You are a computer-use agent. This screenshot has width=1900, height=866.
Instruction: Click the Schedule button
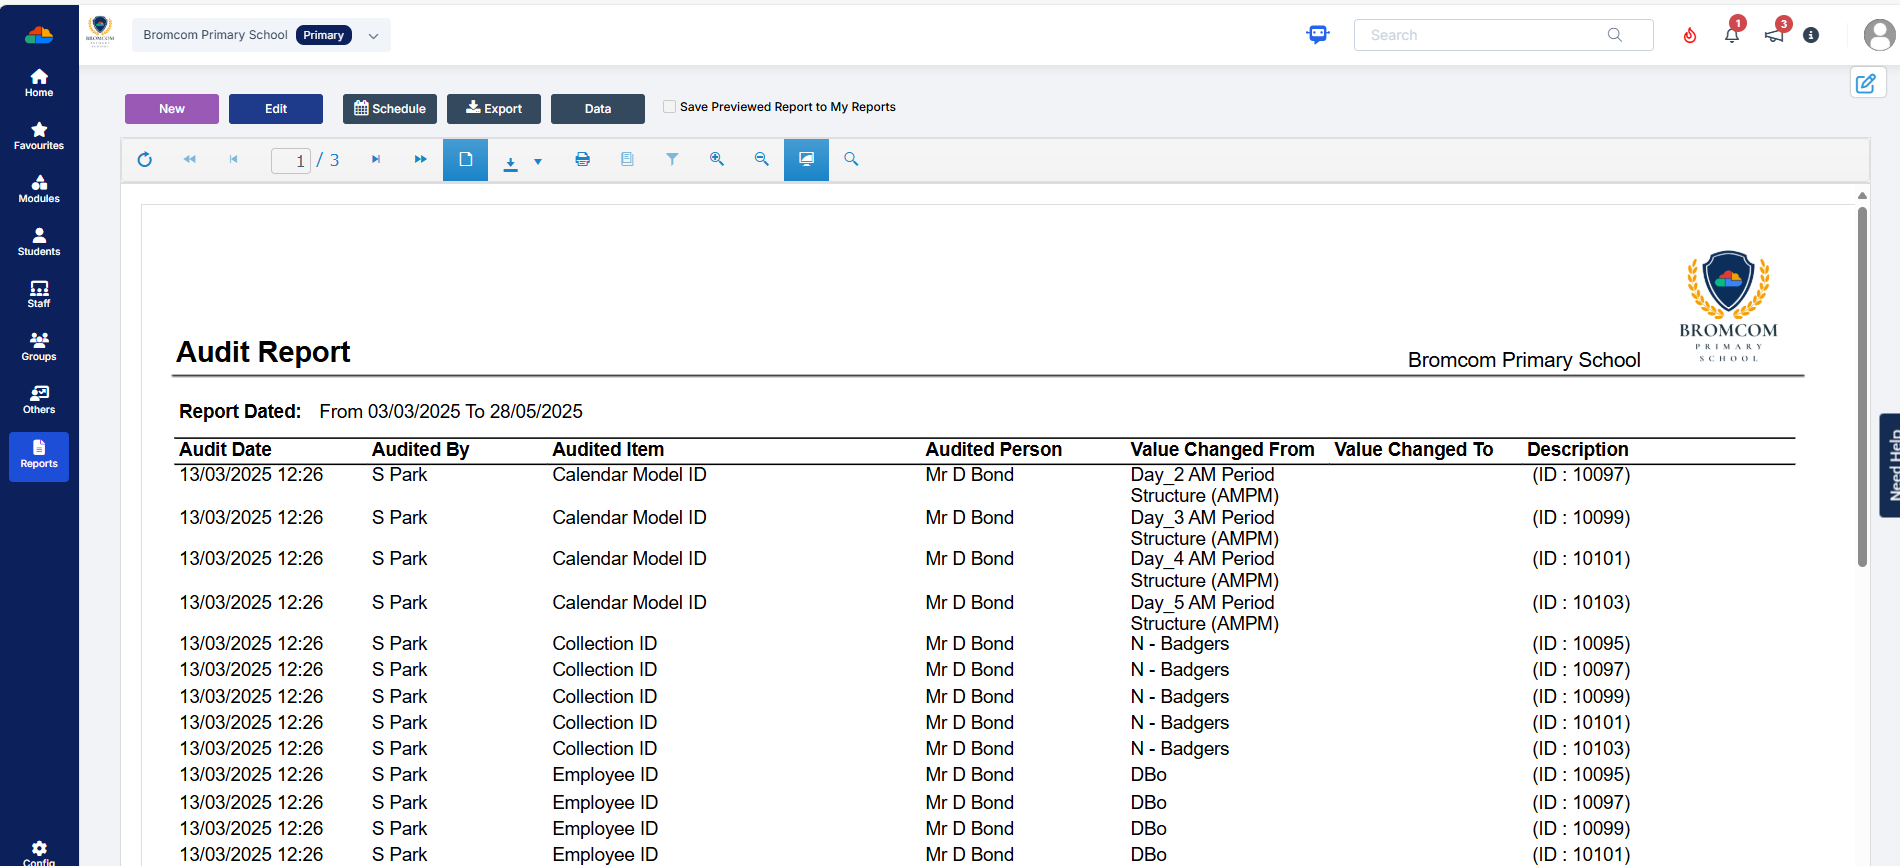click(x=390, y=109)
